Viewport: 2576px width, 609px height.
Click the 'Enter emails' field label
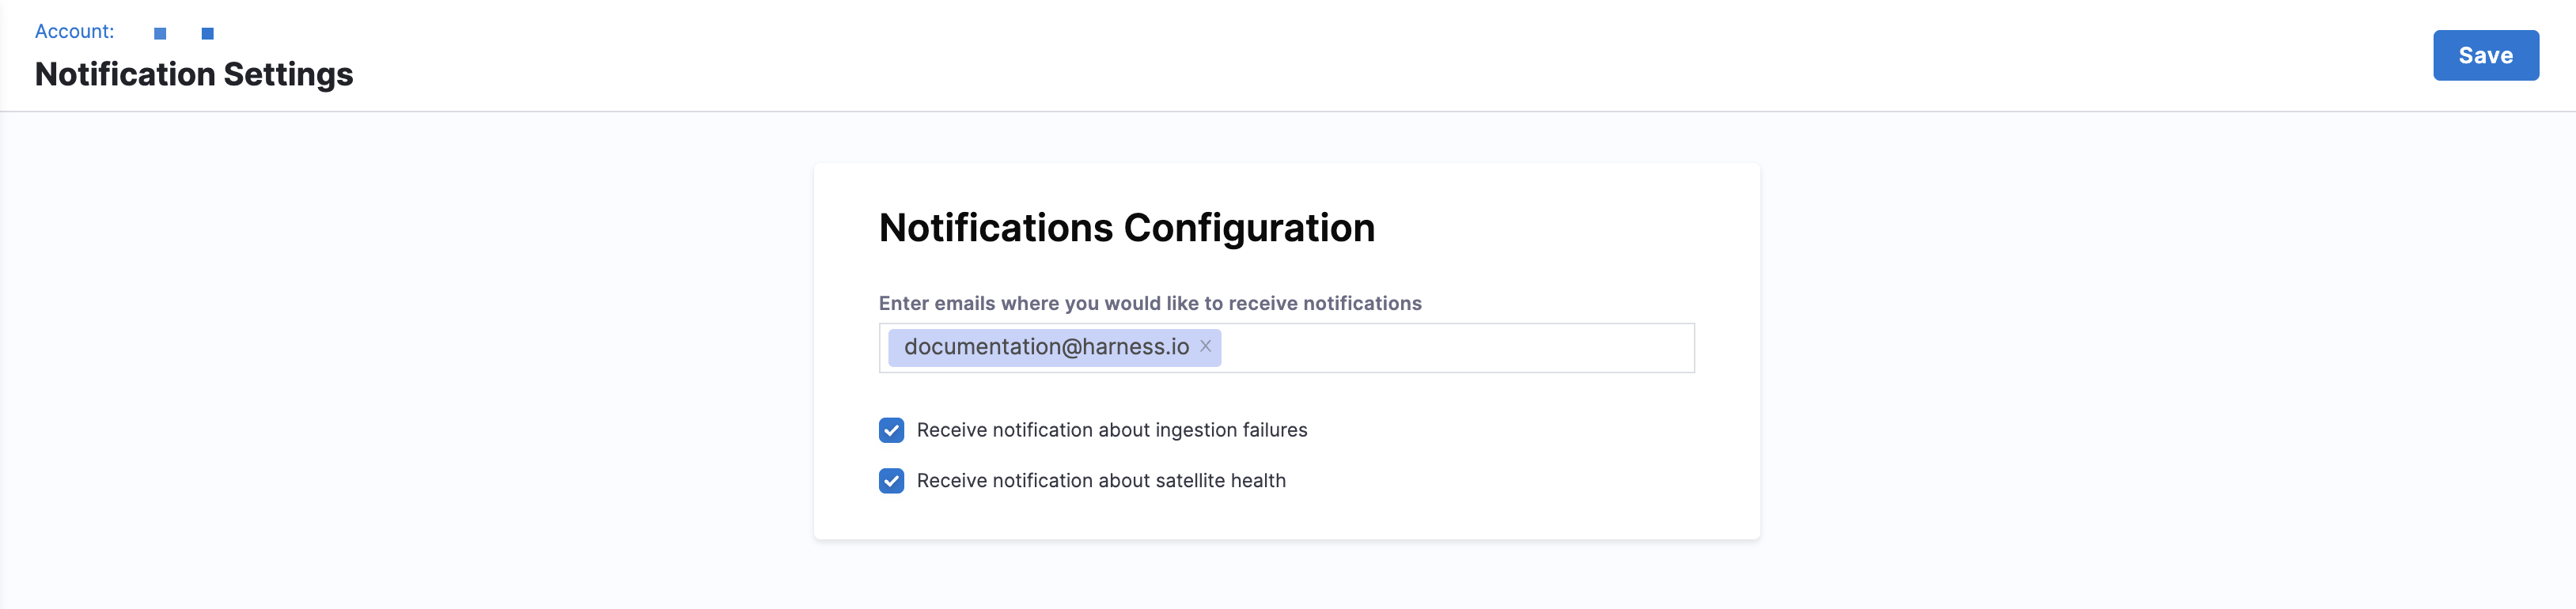pyautogui.click(x=1149, y=303)
